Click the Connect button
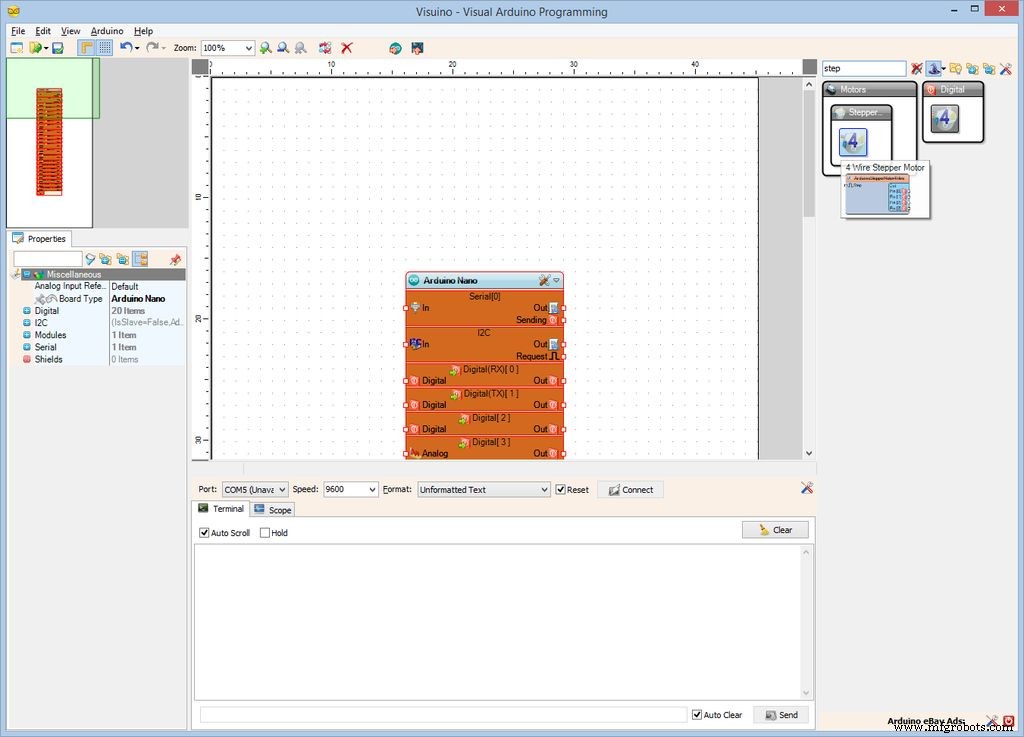Viewport: 1024px width, 737px height. click(x=630, y=490)
